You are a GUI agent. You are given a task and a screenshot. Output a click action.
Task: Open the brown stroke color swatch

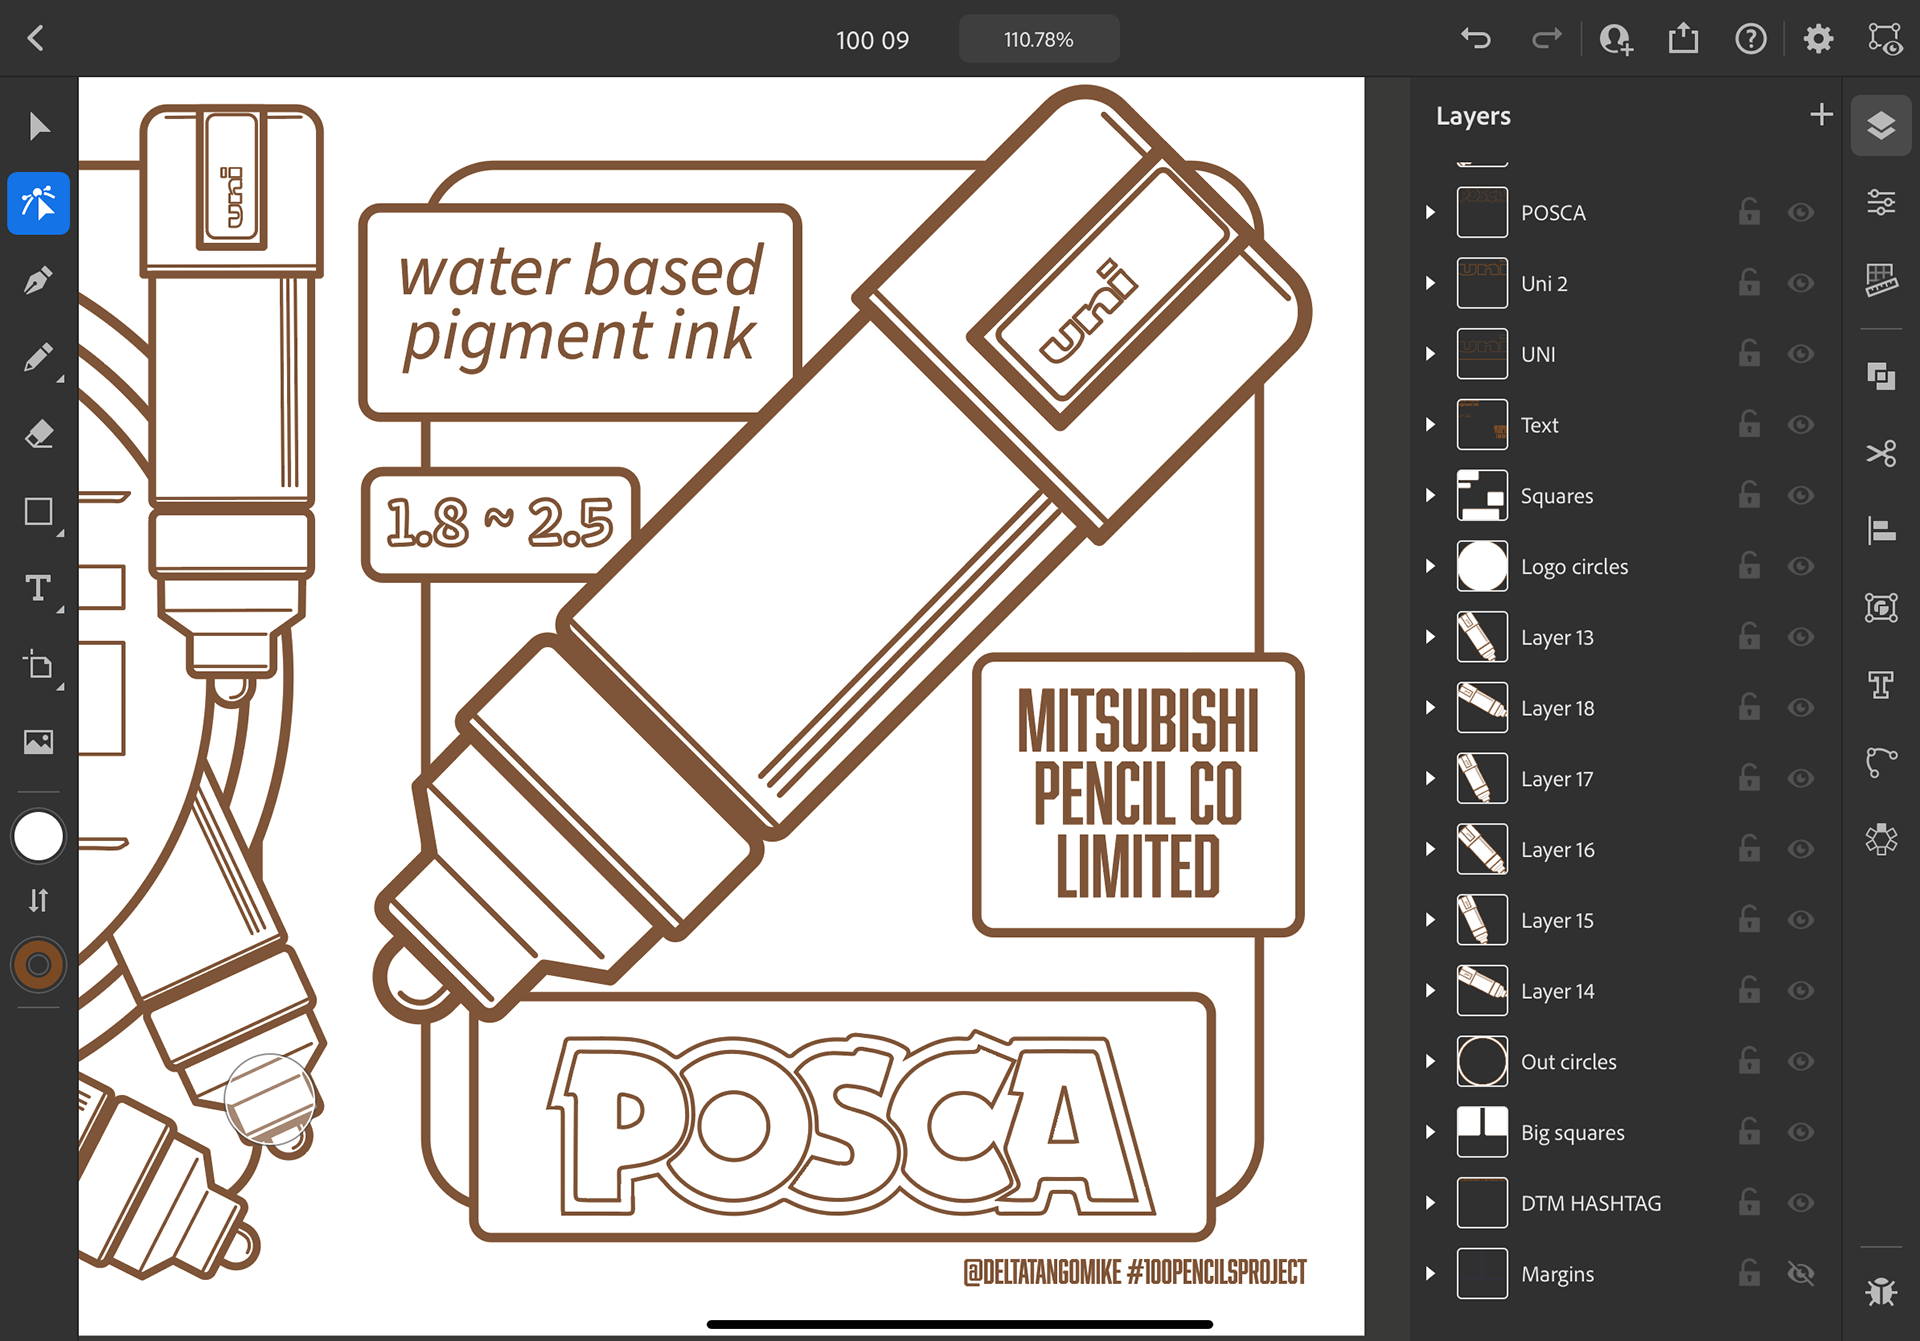[x=38, y=965]
